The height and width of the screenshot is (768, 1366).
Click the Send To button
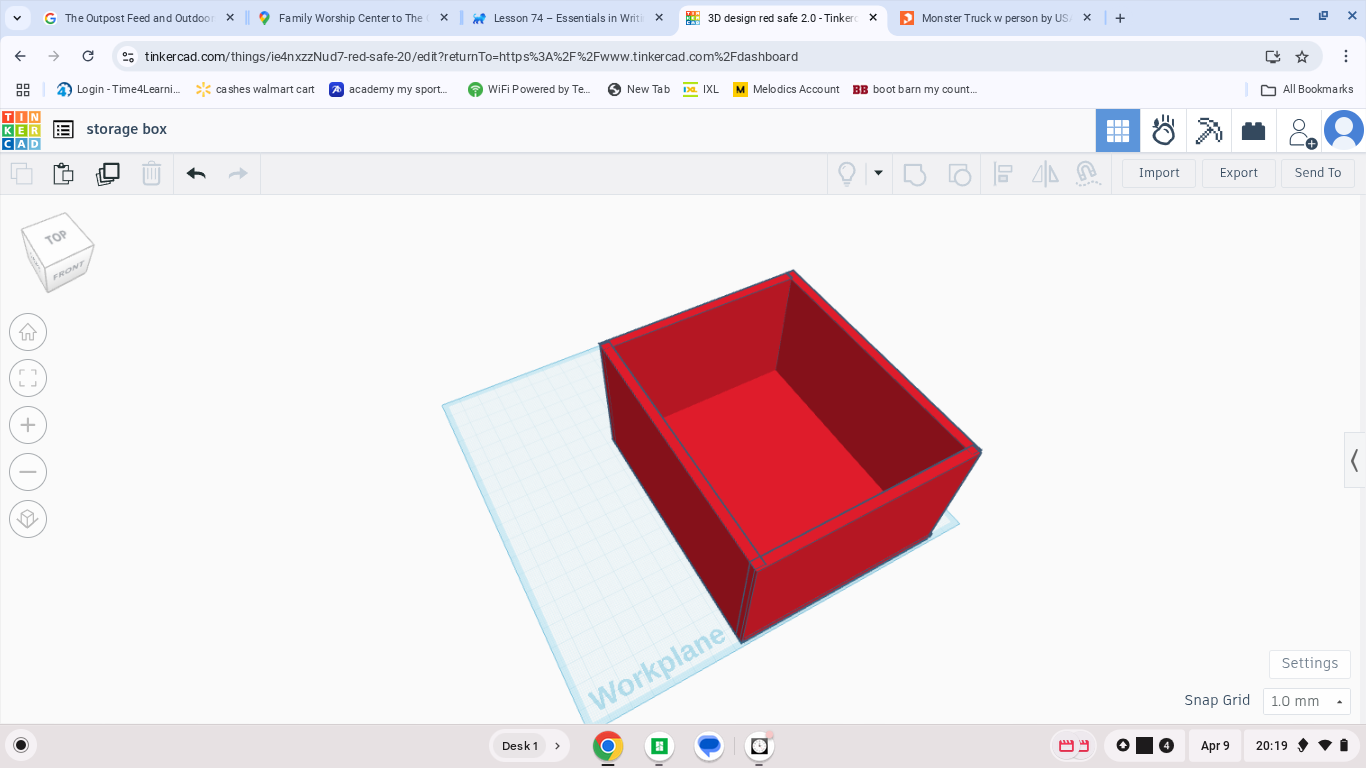tap(1318, 173)
